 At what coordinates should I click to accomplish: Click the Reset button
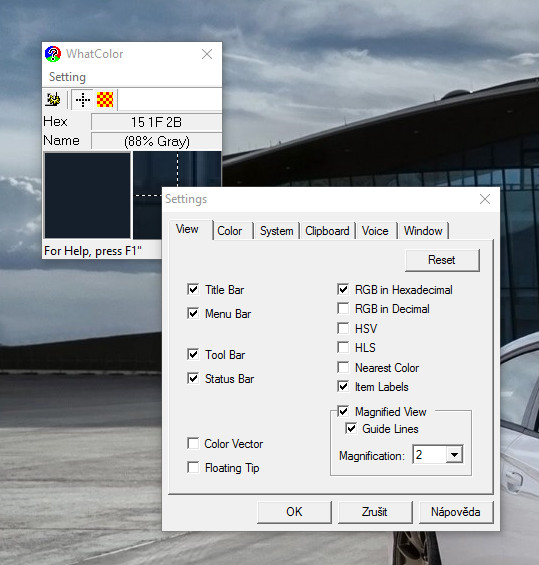point(442,260)
